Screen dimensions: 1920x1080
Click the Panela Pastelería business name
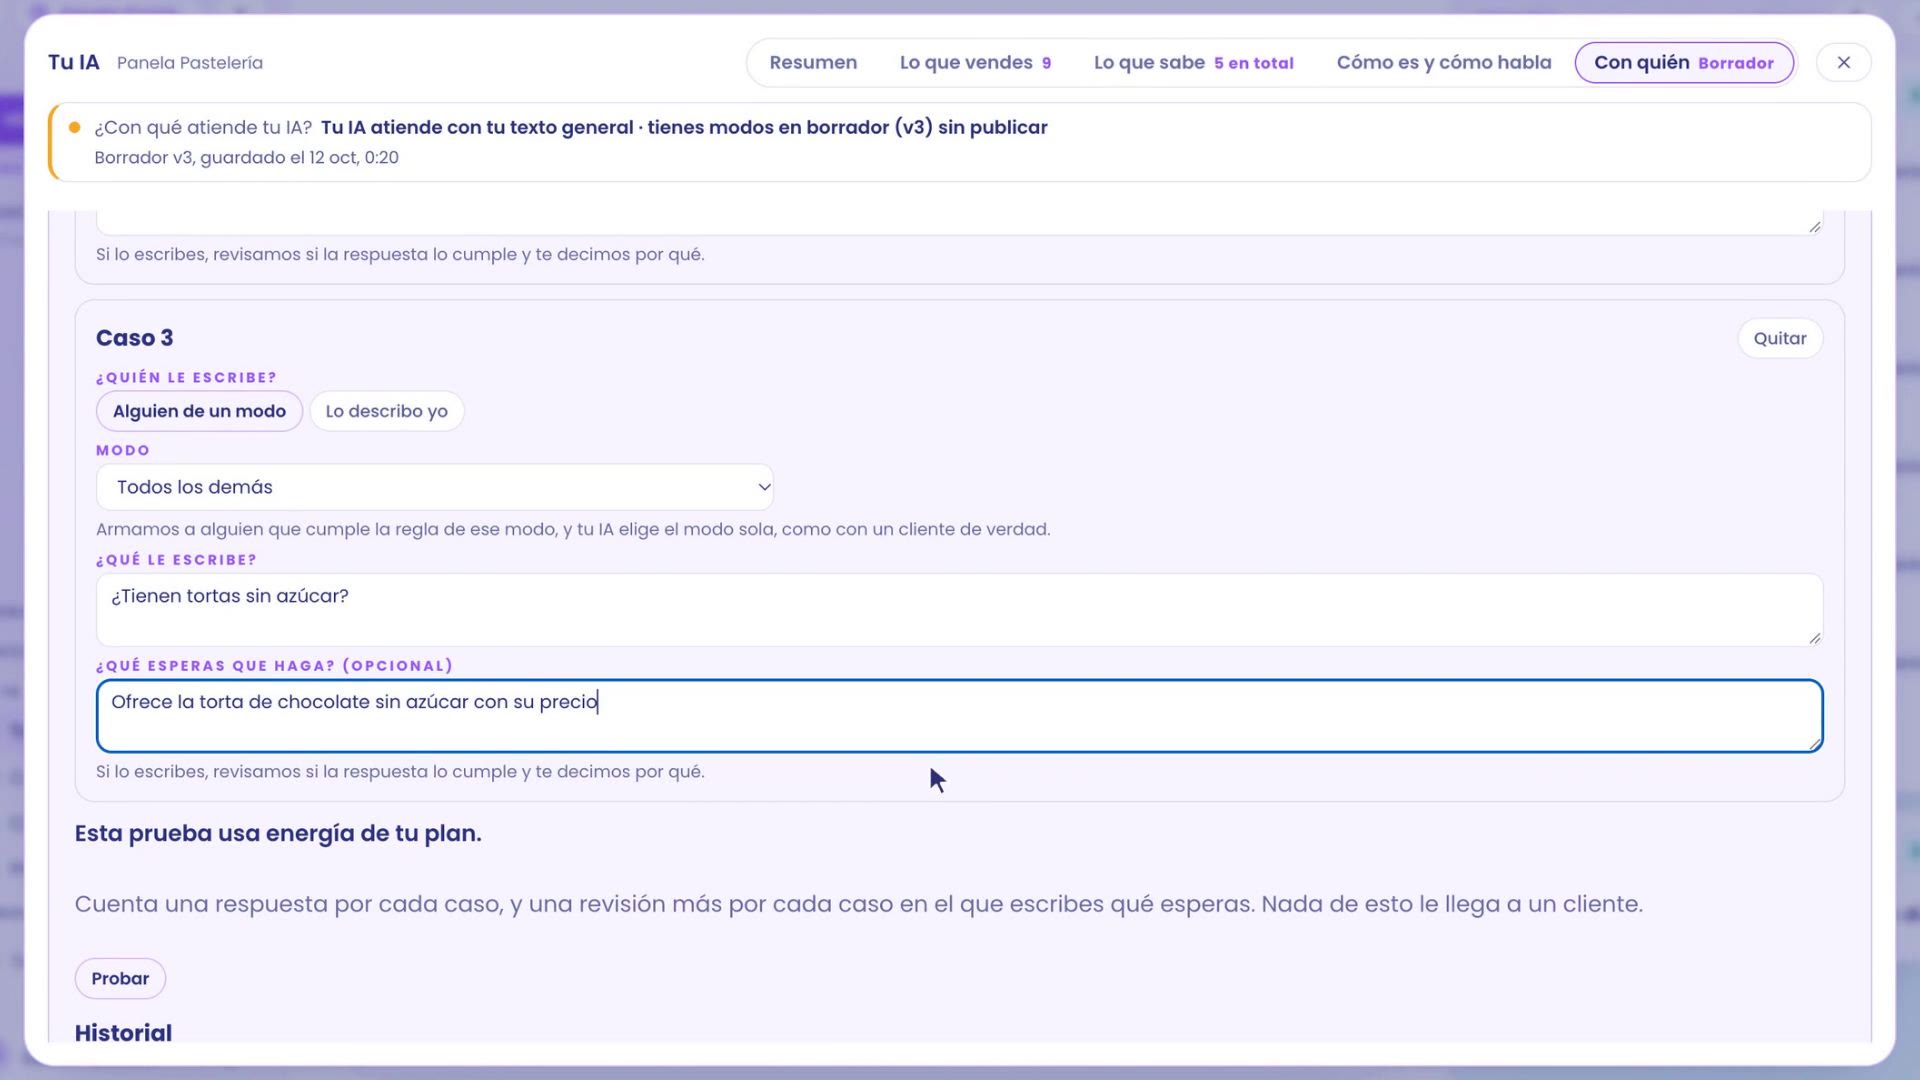[x=190, y=62]
